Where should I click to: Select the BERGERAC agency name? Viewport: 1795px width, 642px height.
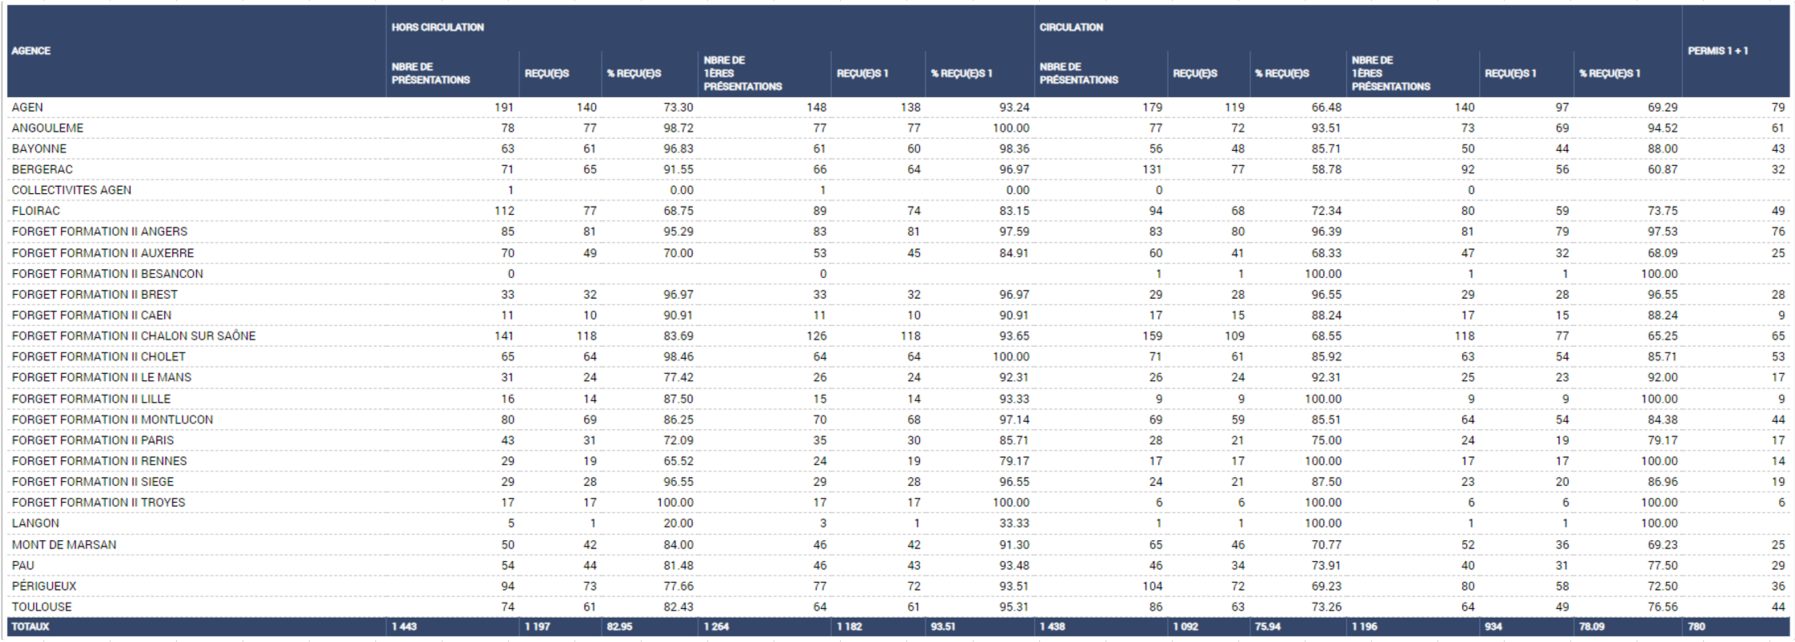pyautogui.click(x=42, y=170)
